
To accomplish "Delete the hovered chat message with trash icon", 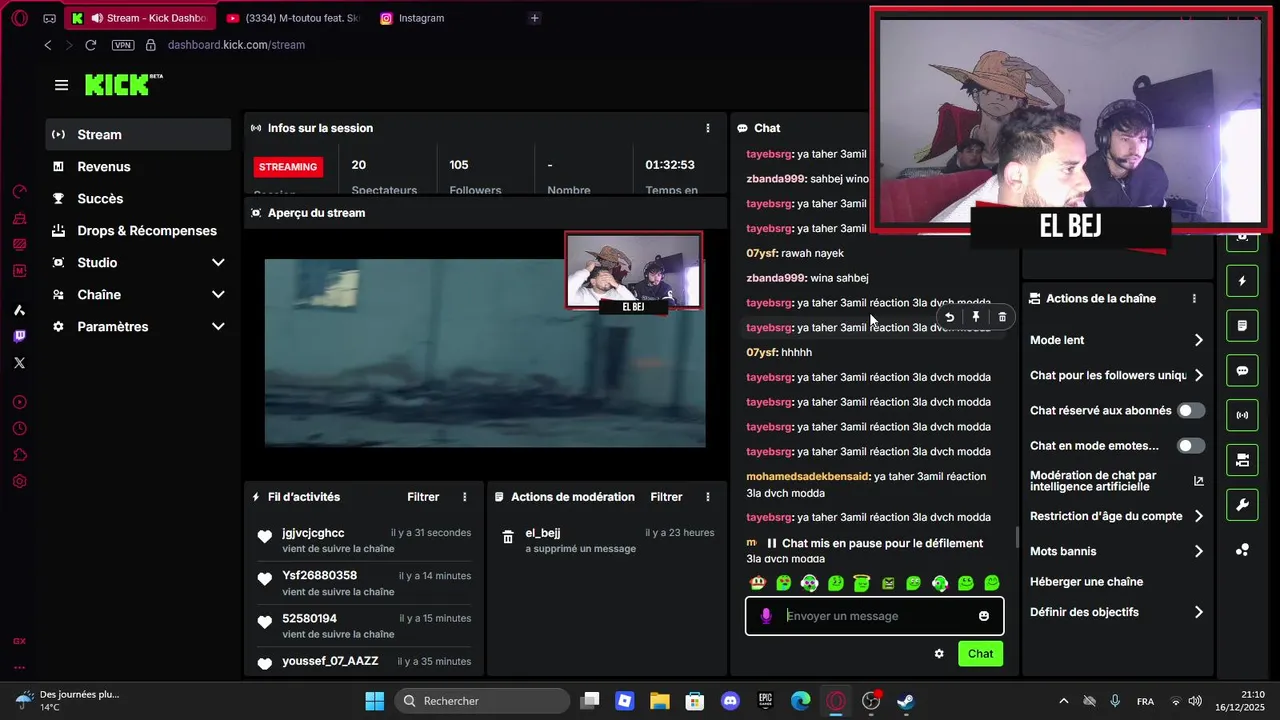I will coord(1002,317).
